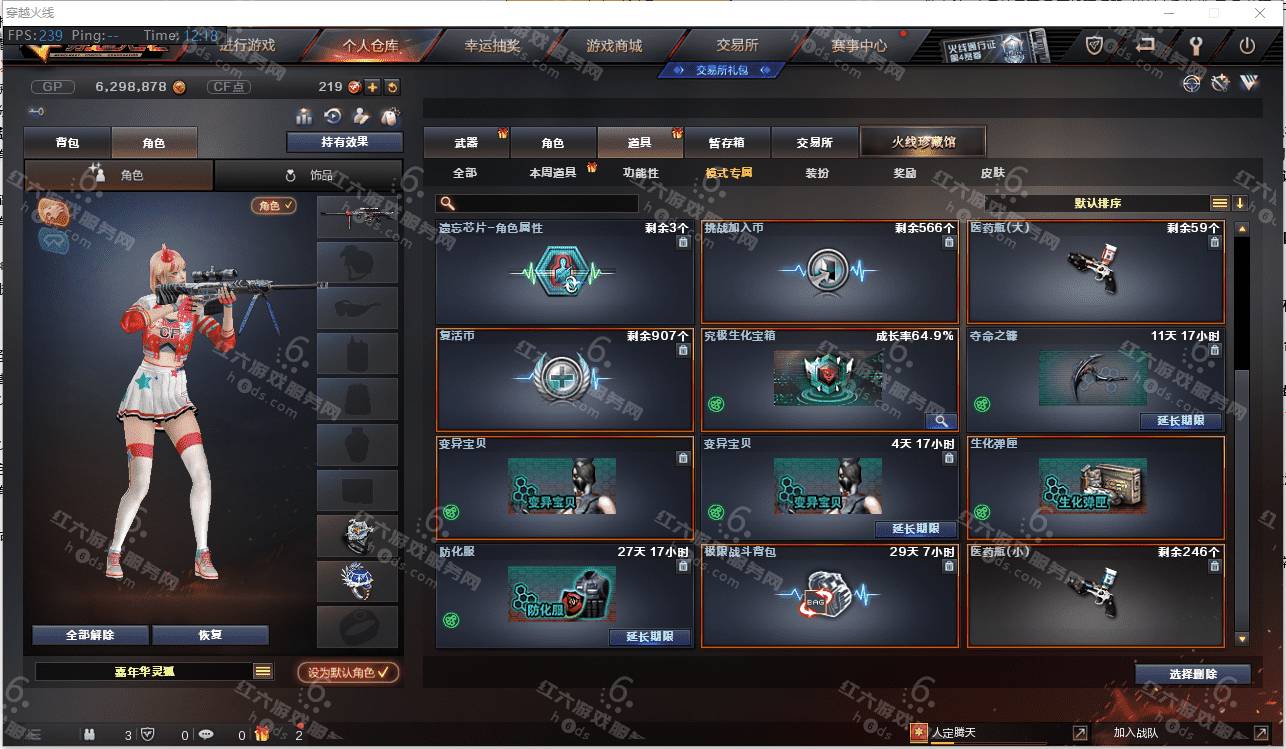Open the character name list menu for 嘉年华灵狐
This screenshot has width=1286, height=749.
coord(263,671)
